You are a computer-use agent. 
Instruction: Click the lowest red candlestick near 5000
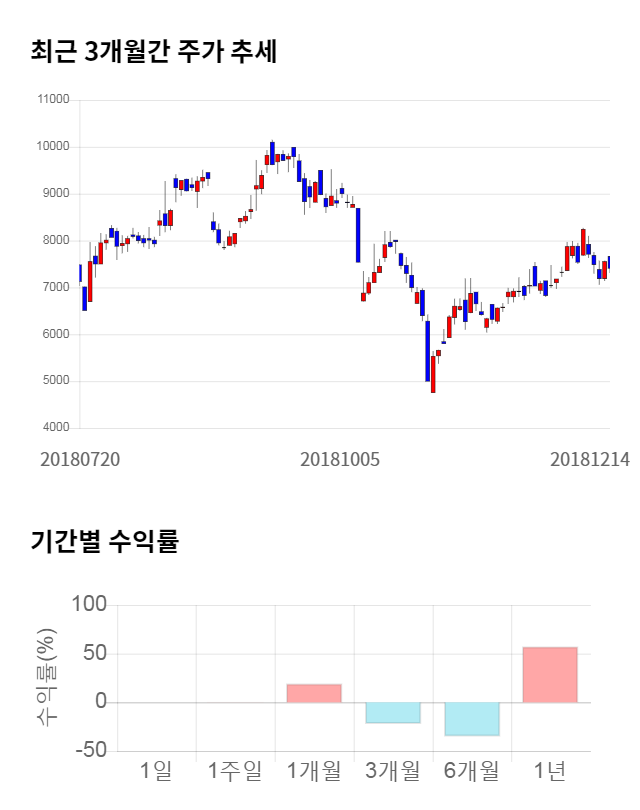click(x=433, y=374)
